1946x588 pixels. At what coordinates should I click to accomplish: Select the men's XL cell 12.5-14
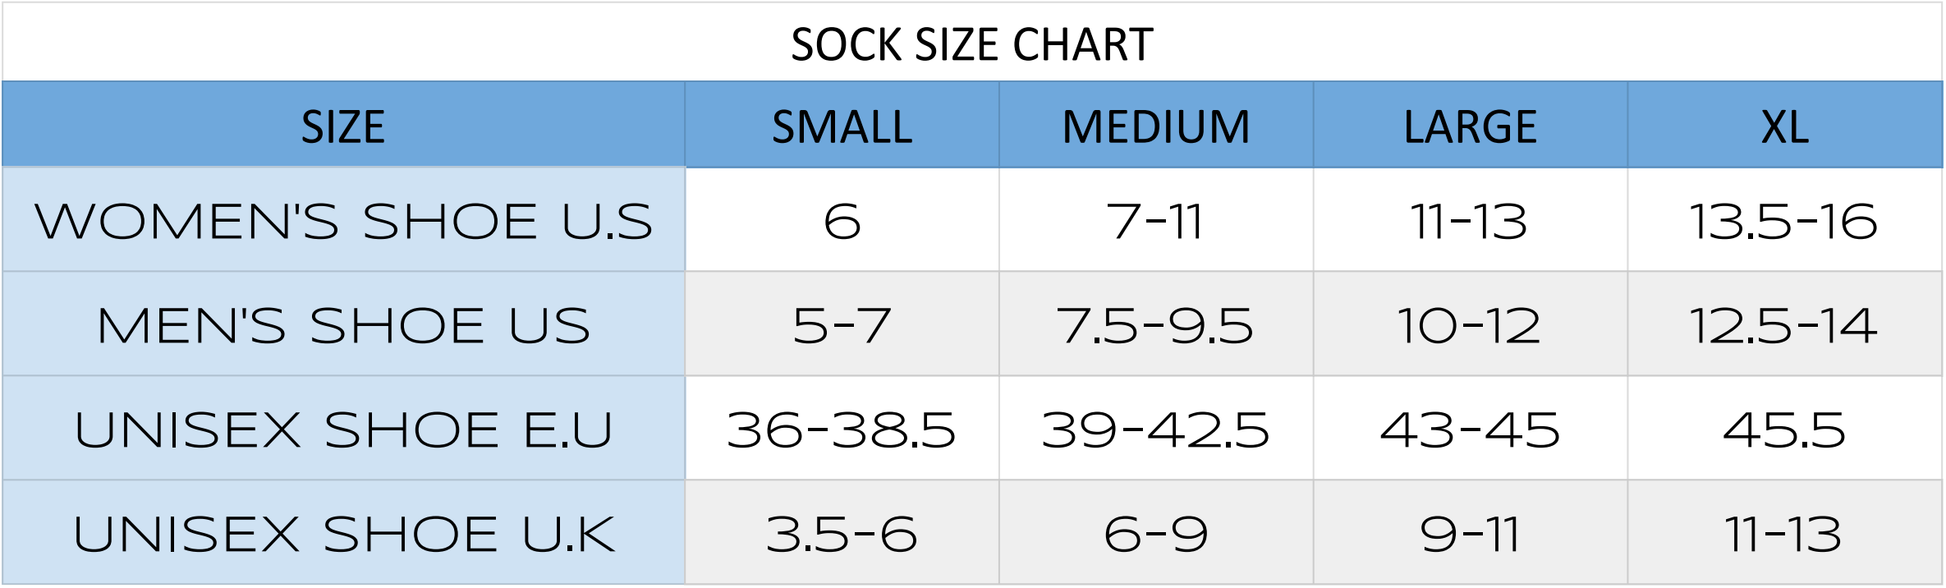click(1784, 326)
